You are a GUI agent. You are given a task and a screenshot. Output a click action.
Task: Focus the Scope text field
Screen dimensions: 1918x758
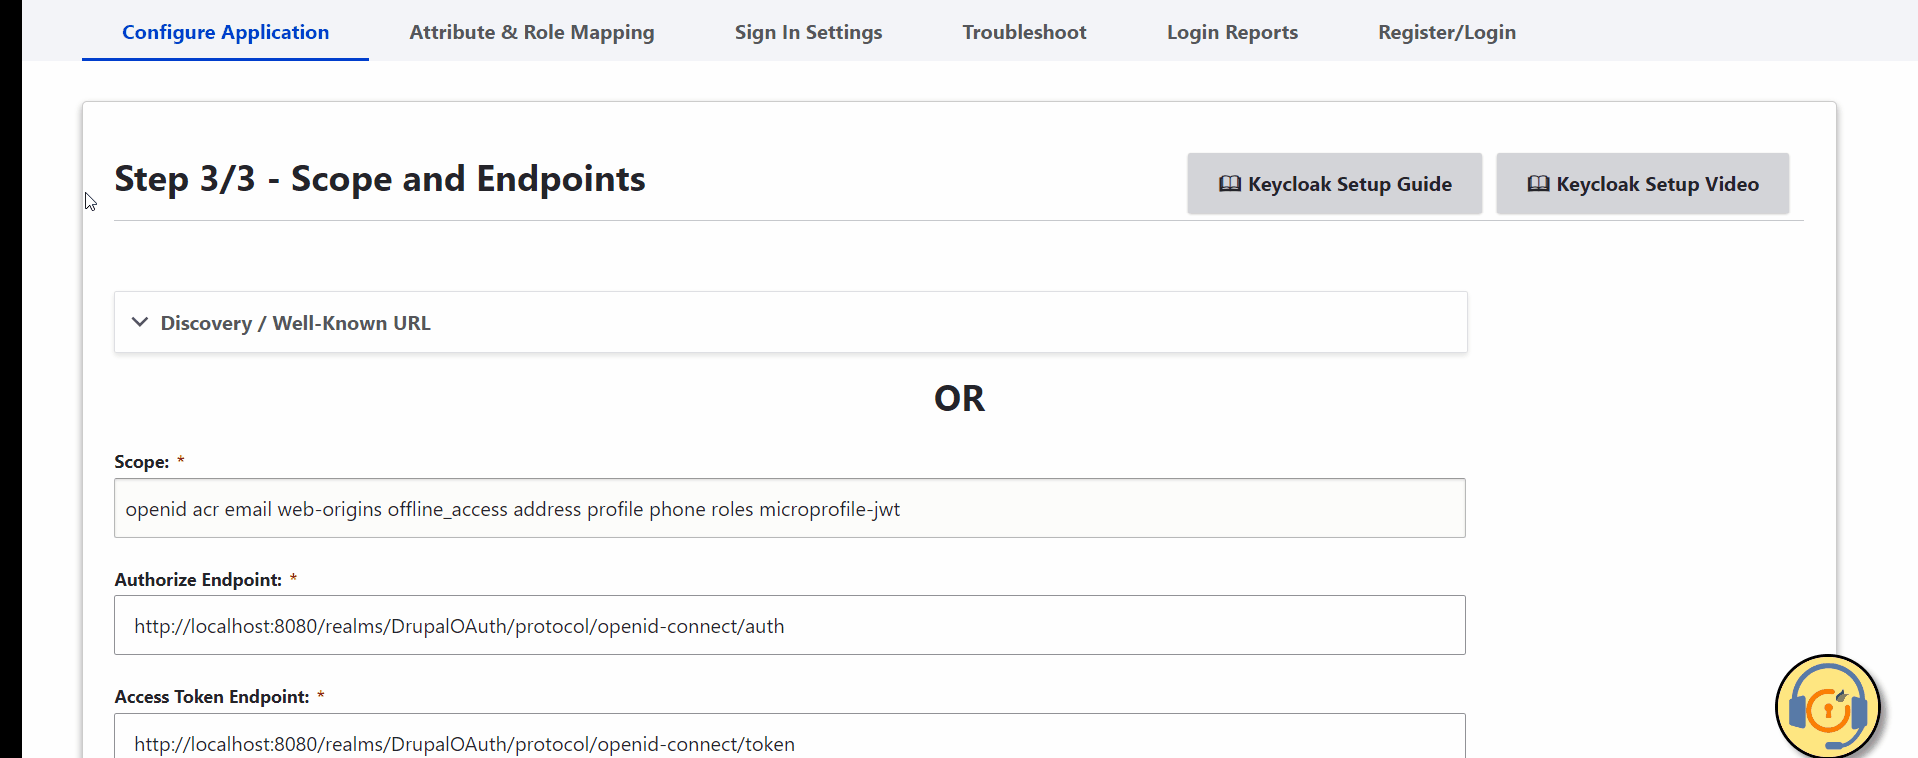[x=789, y=509]
